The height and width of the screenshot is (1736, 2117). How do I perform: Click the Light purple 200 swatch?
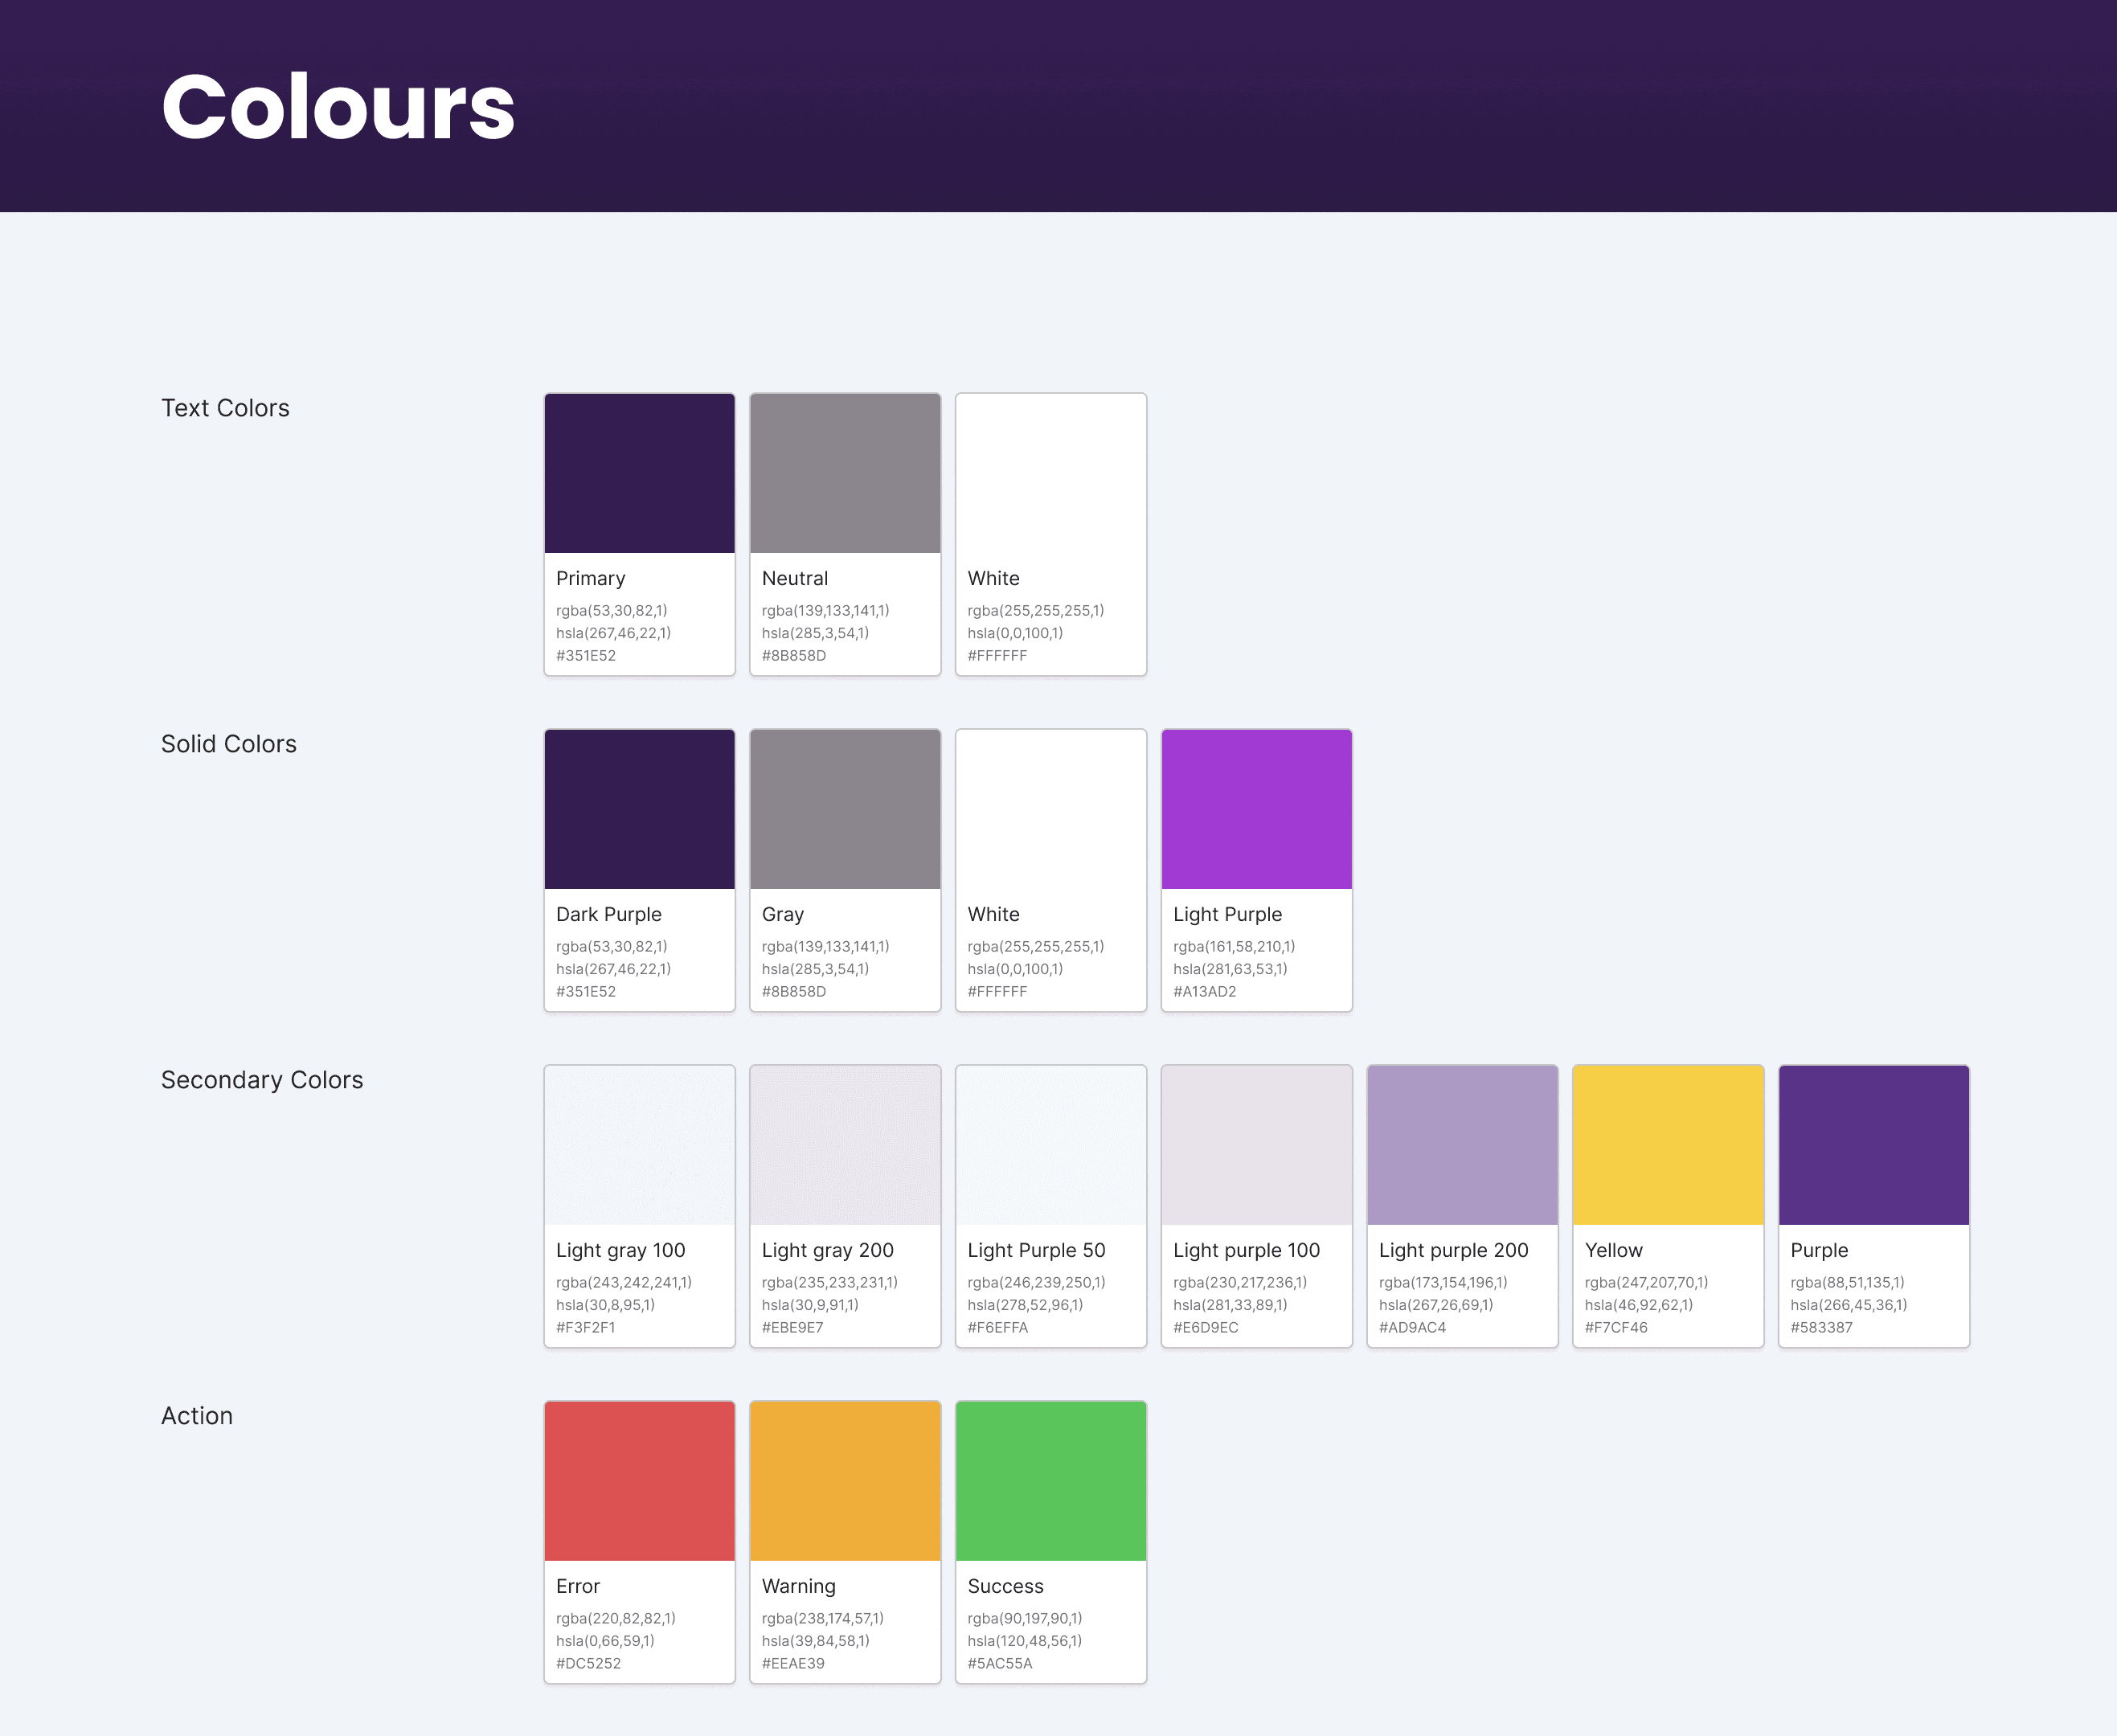[x=1462, y=1145]
